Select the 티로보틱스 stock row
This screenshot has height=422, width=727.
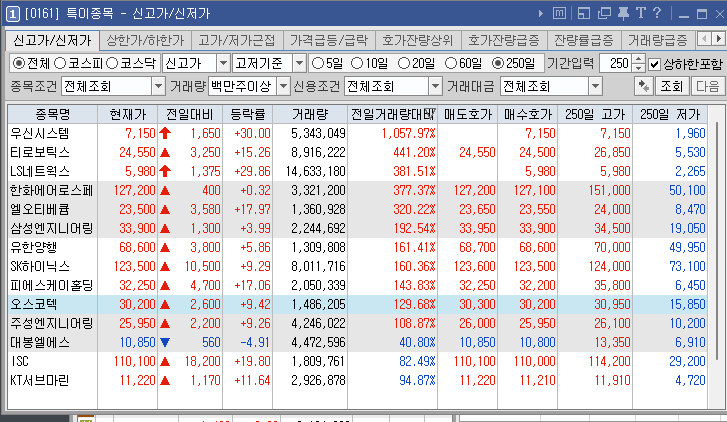(x=357, y=153)
